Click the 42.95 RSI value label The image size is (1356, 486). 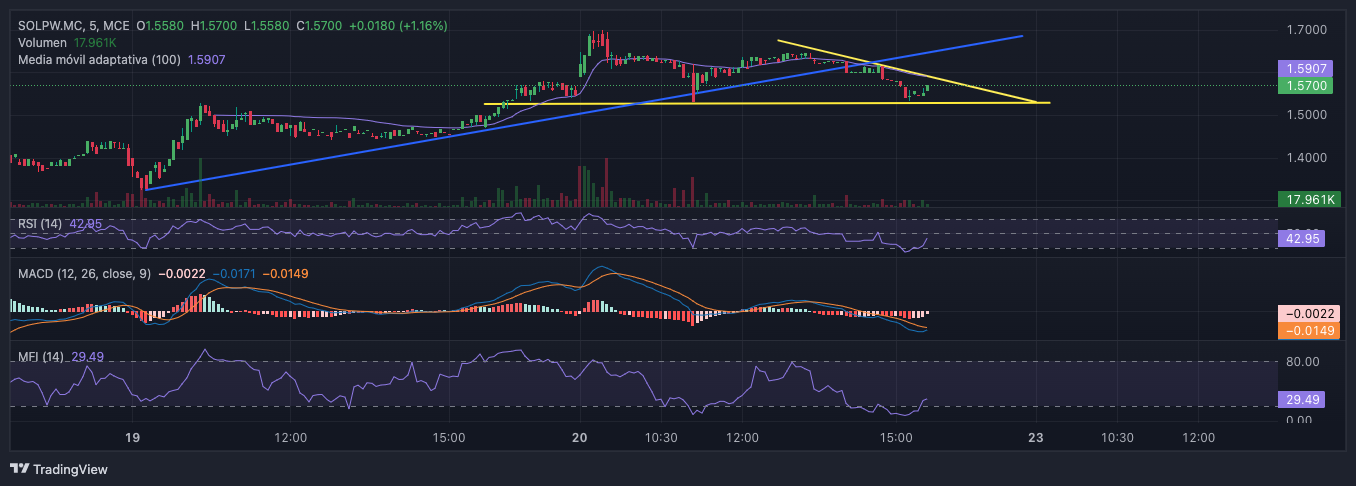click(1307, 239)
